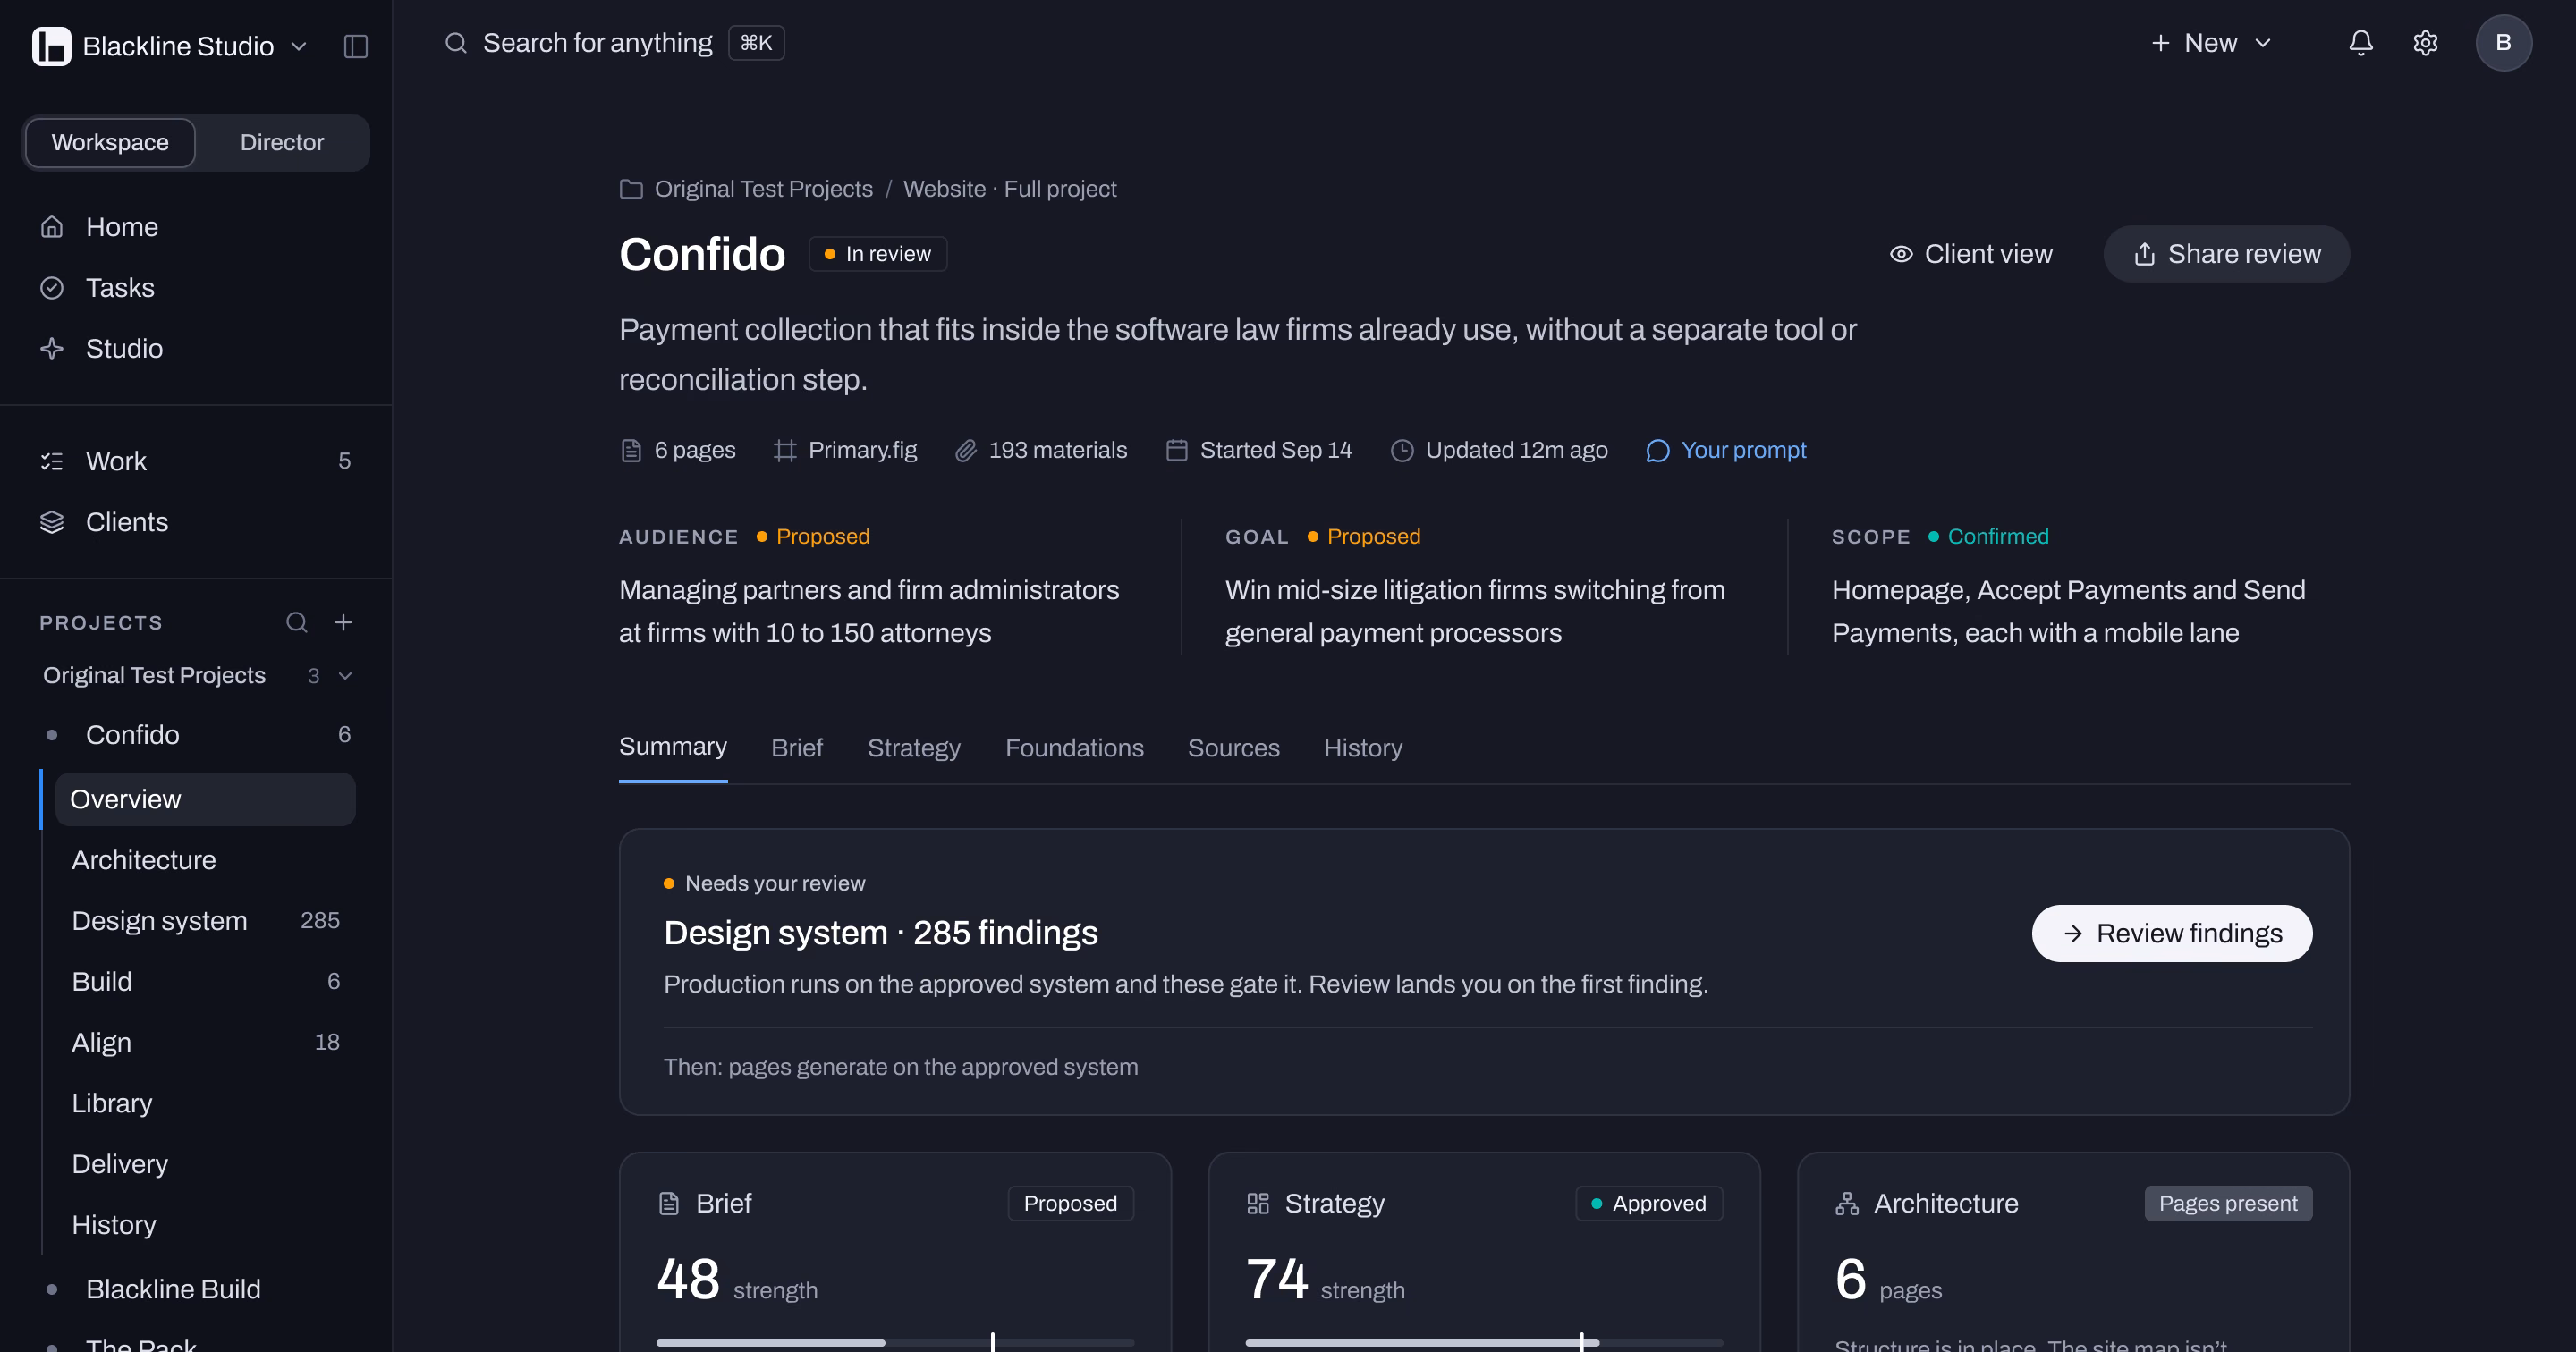Click the 6 pages document icon

click(631, 451)
